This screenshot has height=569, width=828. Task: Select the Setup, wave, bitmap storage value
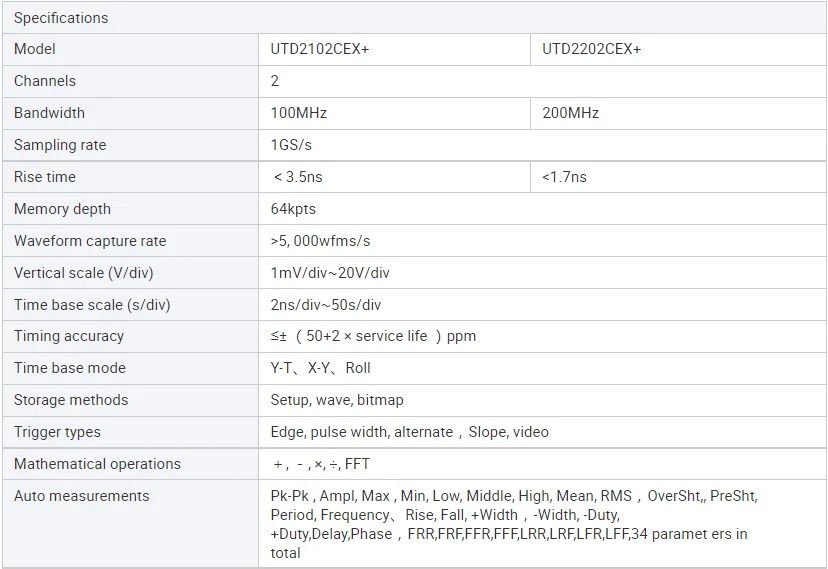point(337,400)
